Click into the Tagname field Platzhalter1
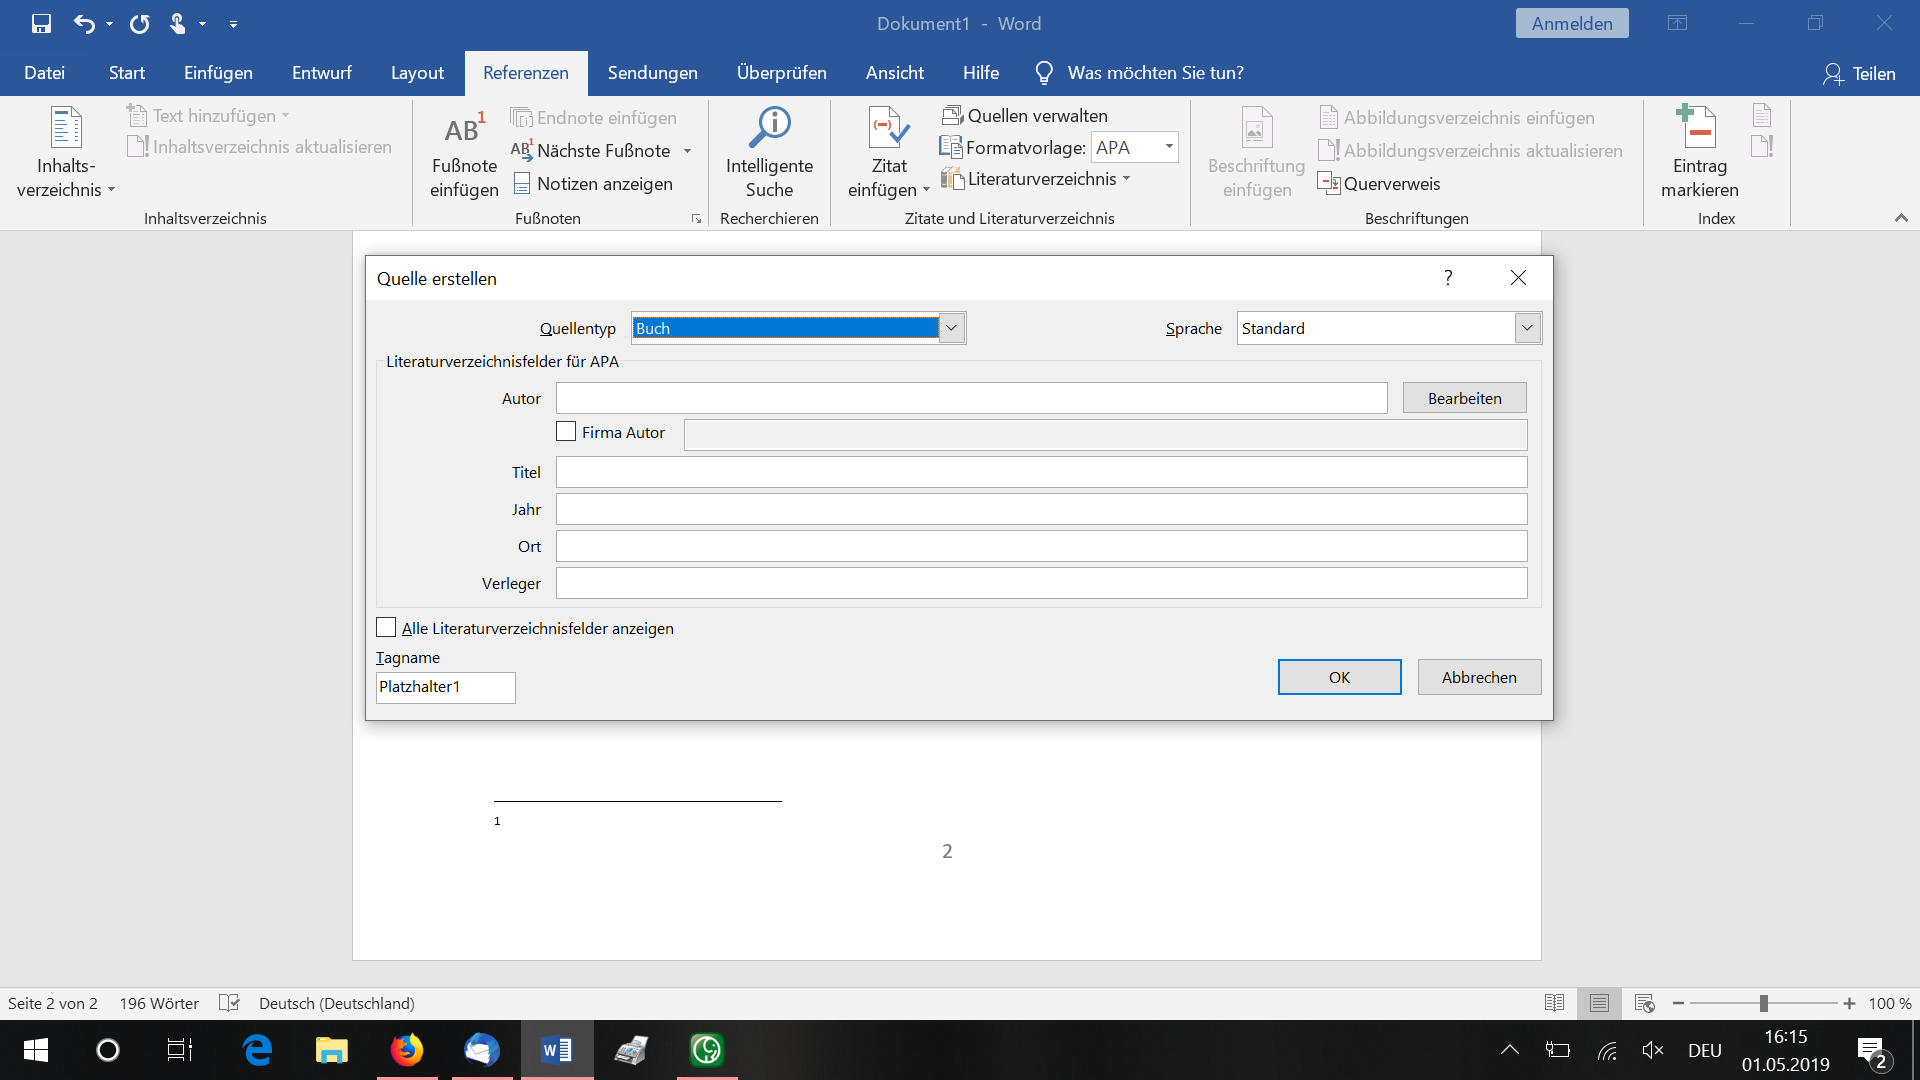 point(445,687)
